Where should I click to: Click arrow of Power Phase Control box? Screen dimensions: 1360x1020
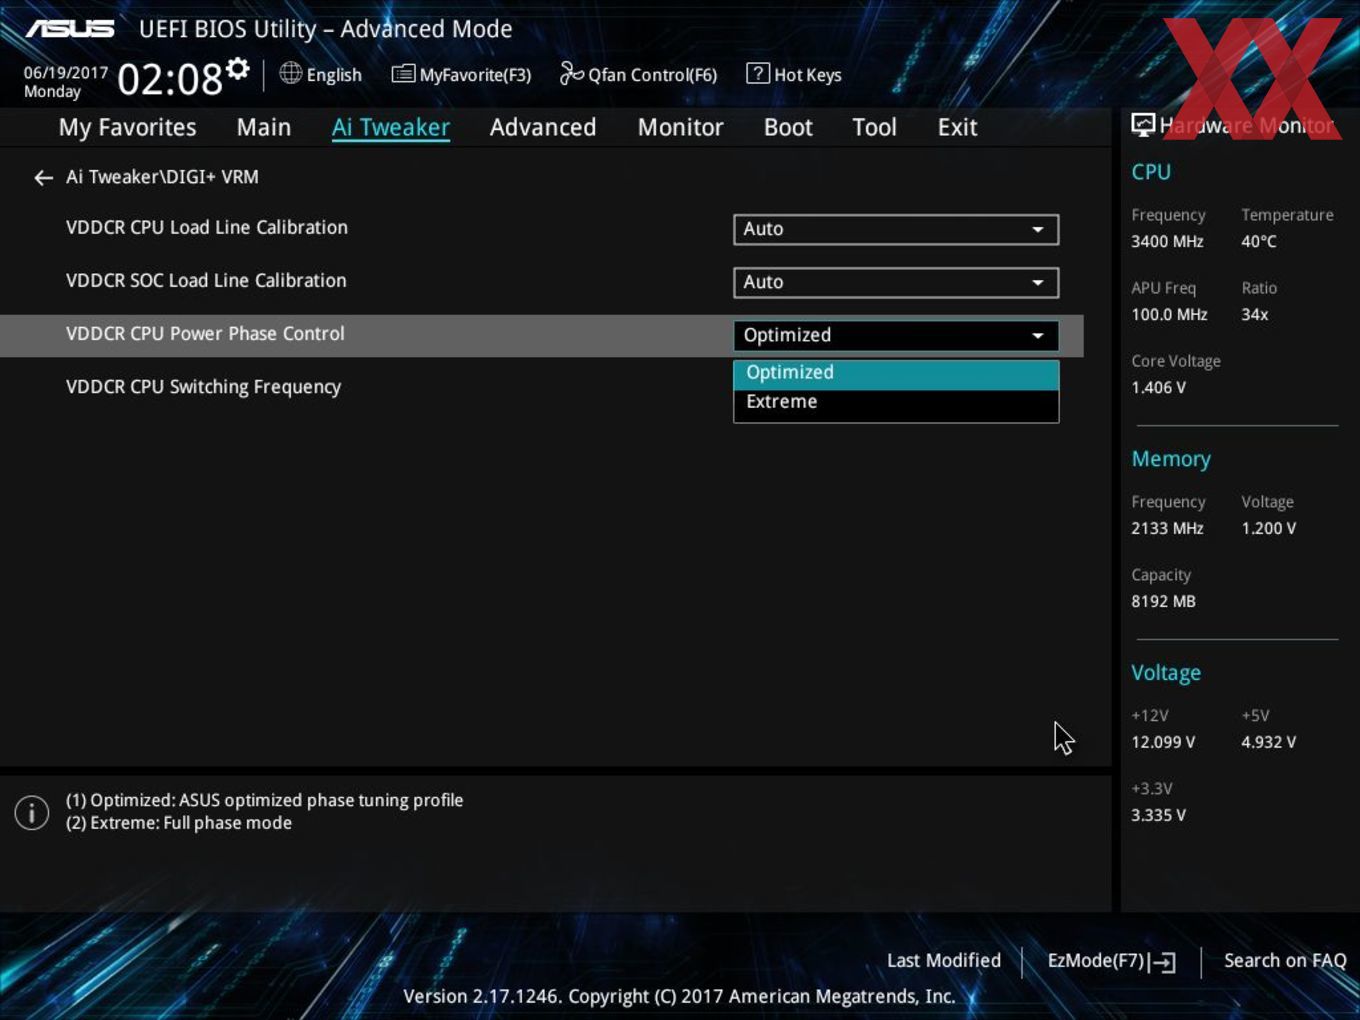pyautogui.click(x=1038, y=335)
